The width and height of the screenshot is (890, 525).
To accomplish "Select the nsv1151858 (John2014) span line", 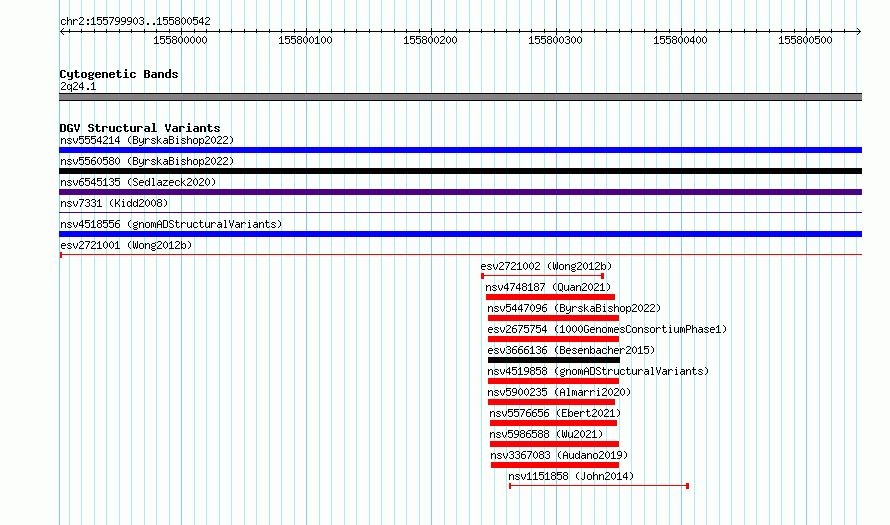I will (599, 486).
